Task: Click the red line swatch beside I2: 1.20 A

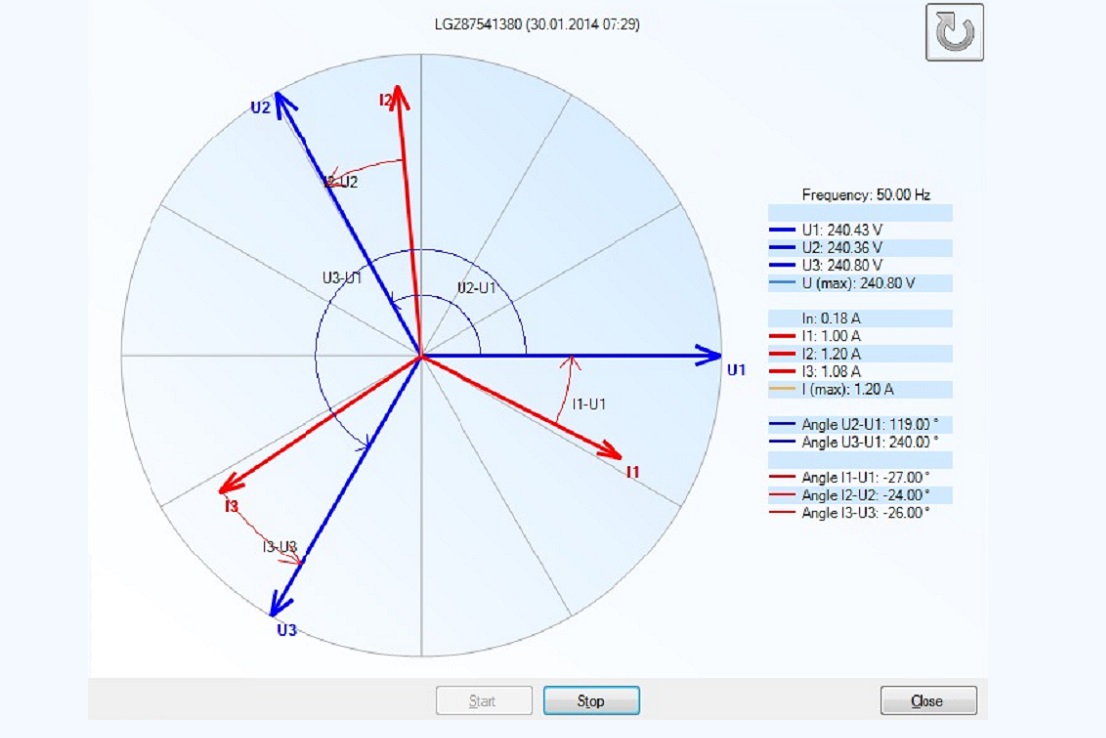Action: 783,354
